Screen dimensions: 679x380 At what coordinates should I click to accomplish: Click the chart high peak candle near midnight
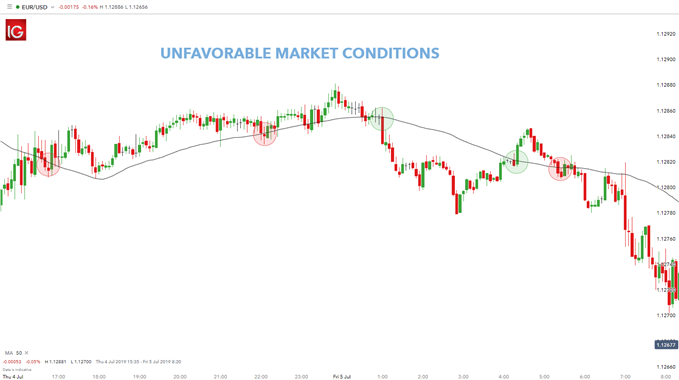(336, 96)
